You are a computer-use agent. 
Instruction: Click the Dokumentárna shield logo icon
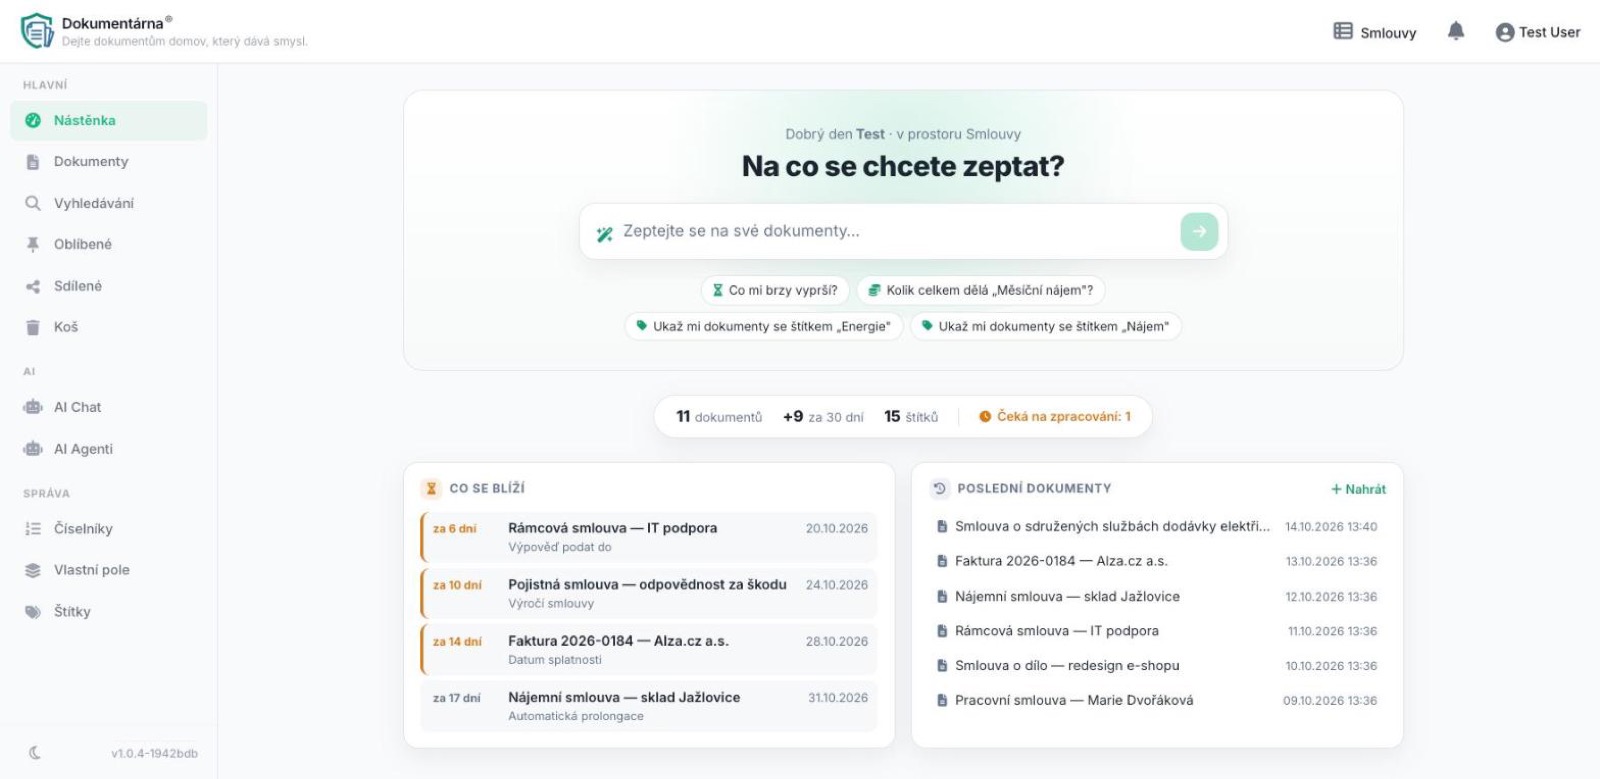click(37, 31)
